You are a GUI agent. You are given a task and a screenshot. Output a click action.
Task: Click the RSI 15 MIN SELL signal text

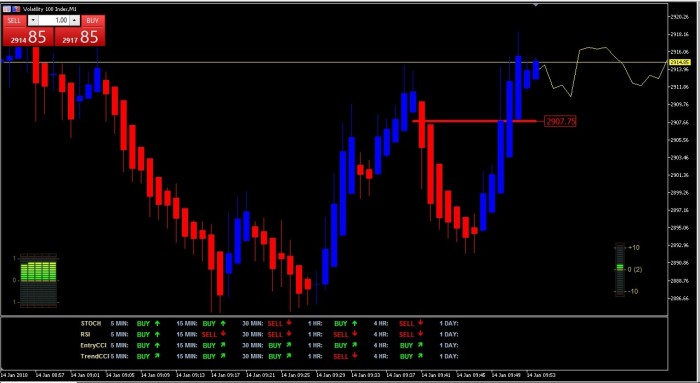coord(209,334)
